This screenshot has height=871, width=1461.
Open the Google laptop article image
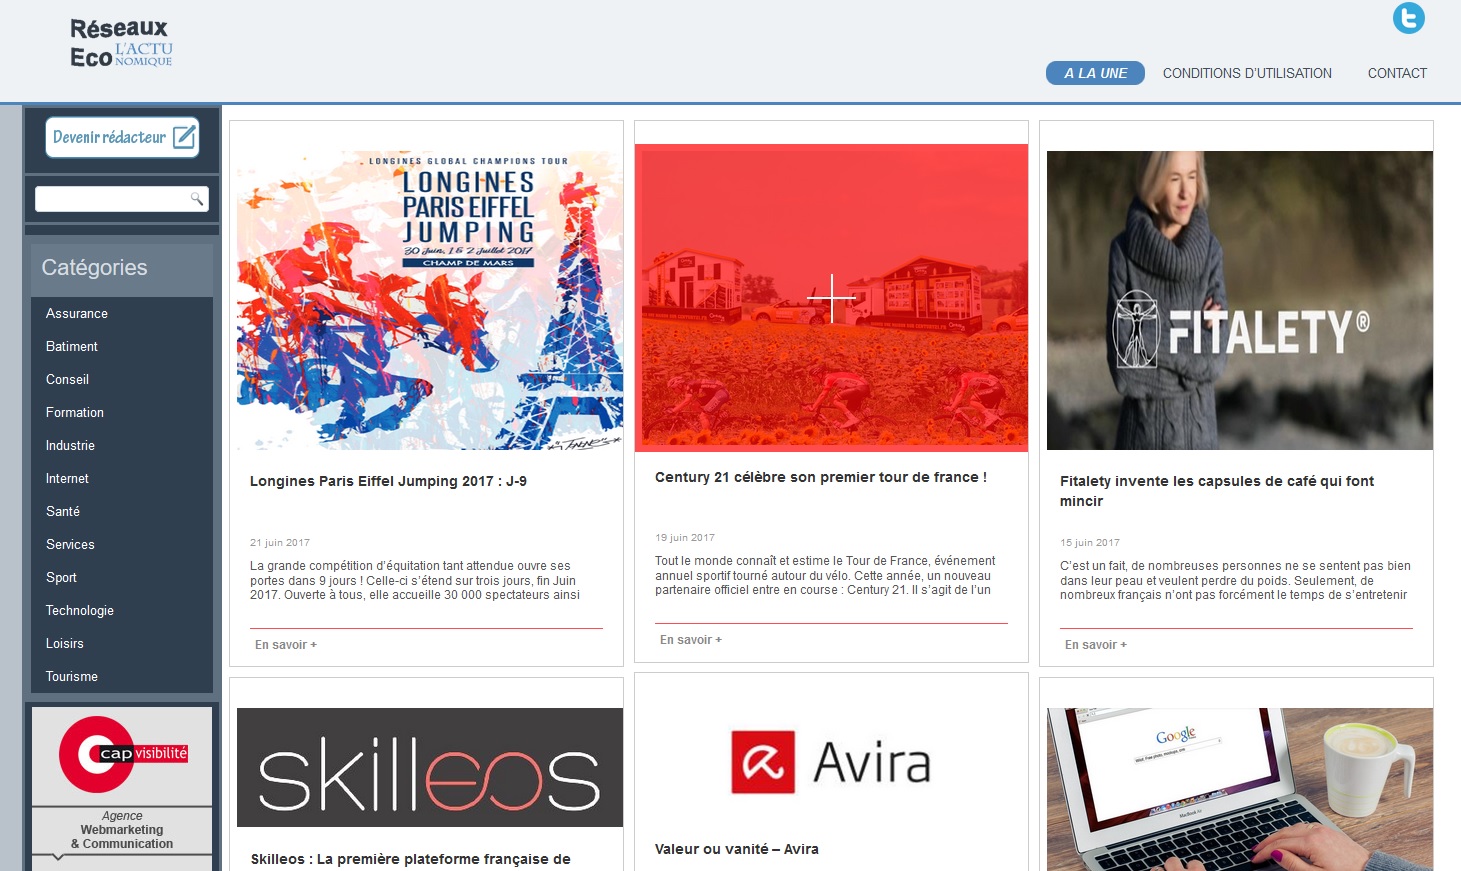(1240, 790)
